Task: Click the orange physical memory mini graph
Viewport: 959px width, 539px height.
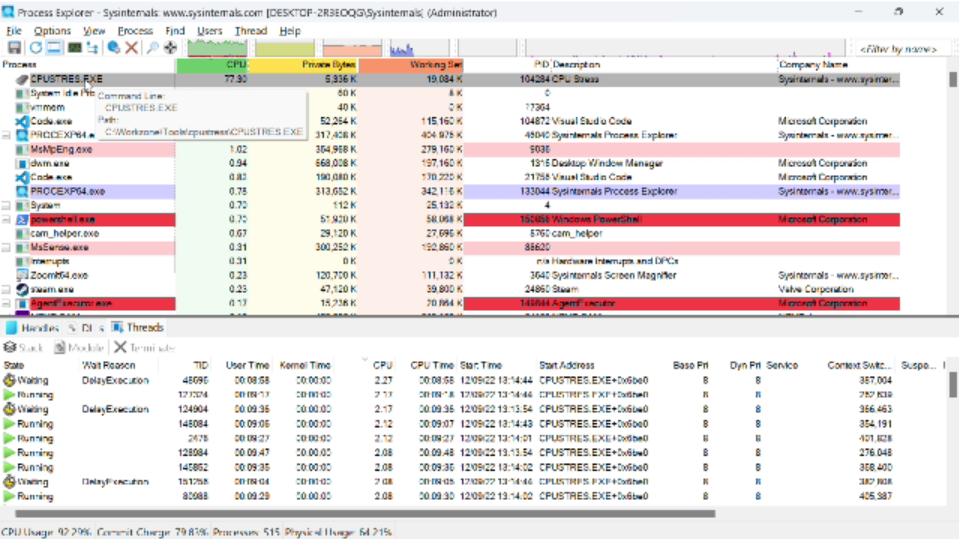Action: coord(352,48)
